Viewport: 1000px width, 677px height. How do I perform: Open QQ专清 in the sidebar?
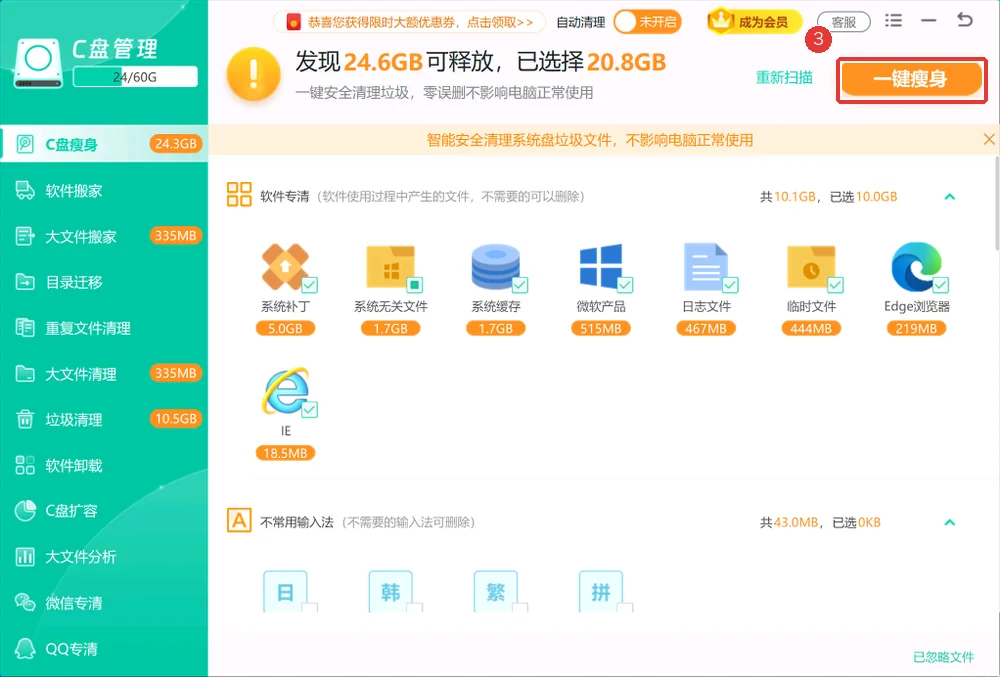point(104,649)
